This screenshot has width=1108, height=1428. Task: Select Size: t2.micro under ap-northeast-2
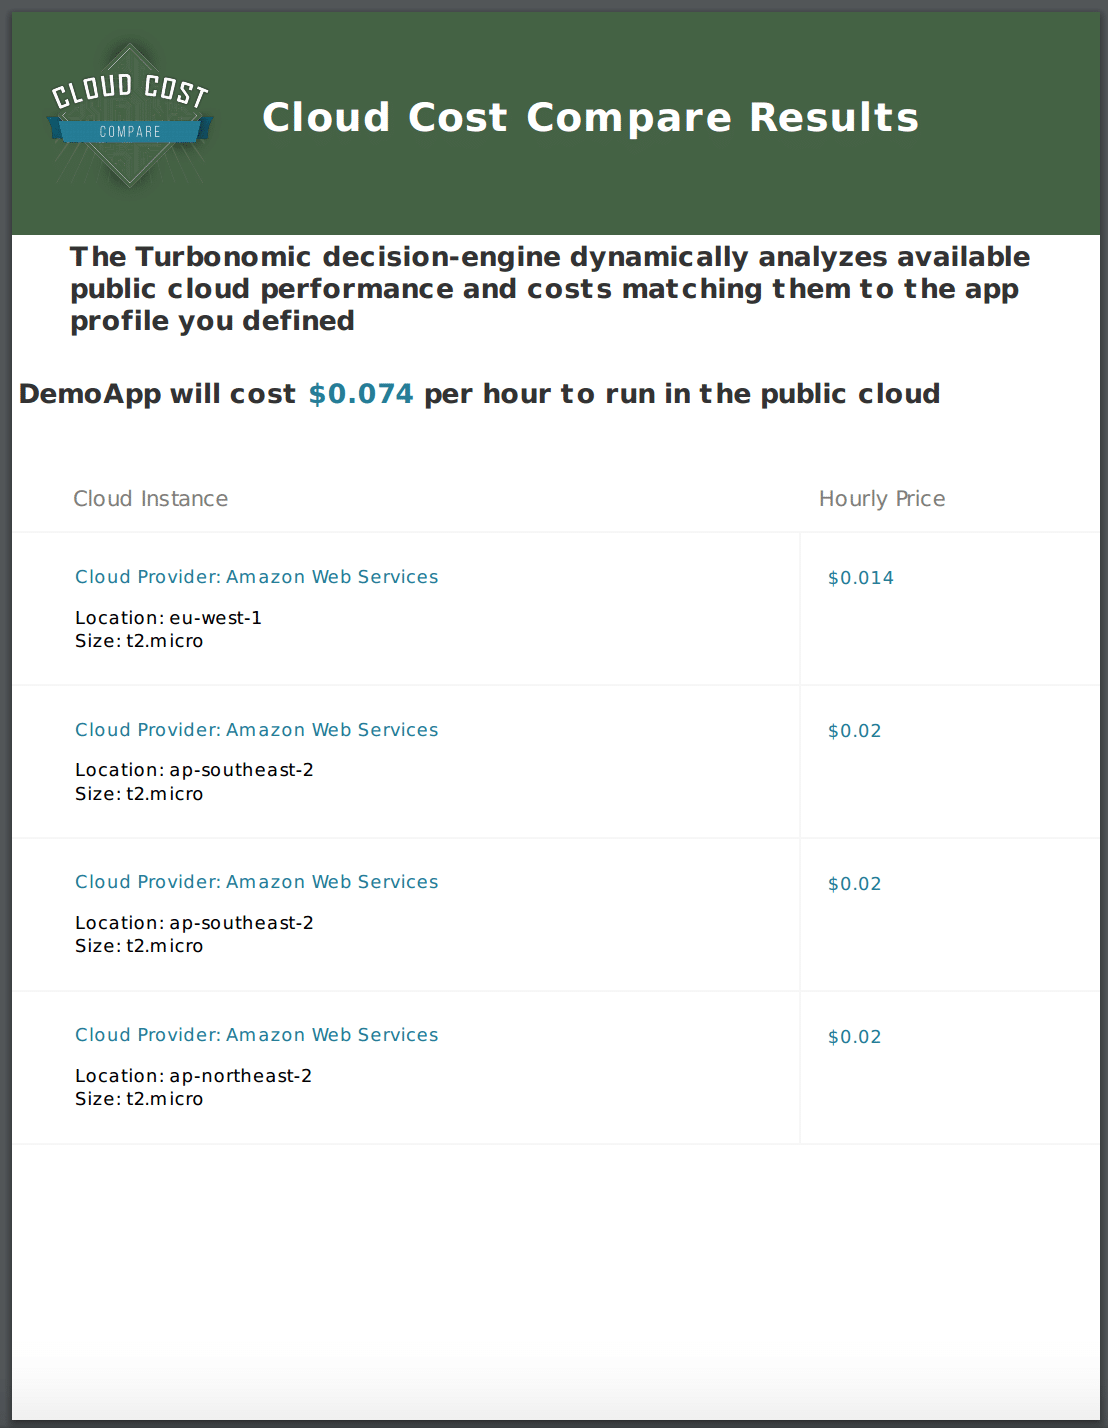pyautogui.click(x=139, y=1099)
